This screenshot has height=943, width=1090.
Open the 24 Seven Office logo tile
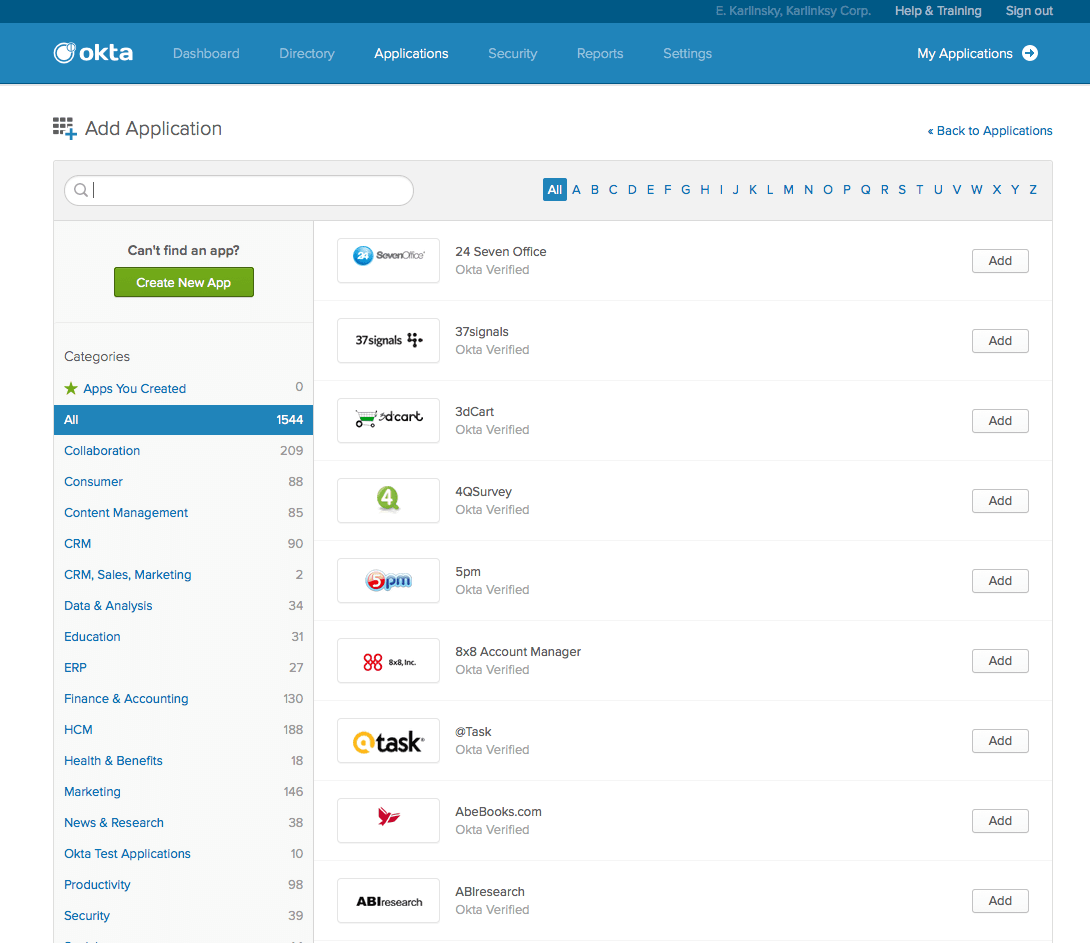click(x=389, y=261)
